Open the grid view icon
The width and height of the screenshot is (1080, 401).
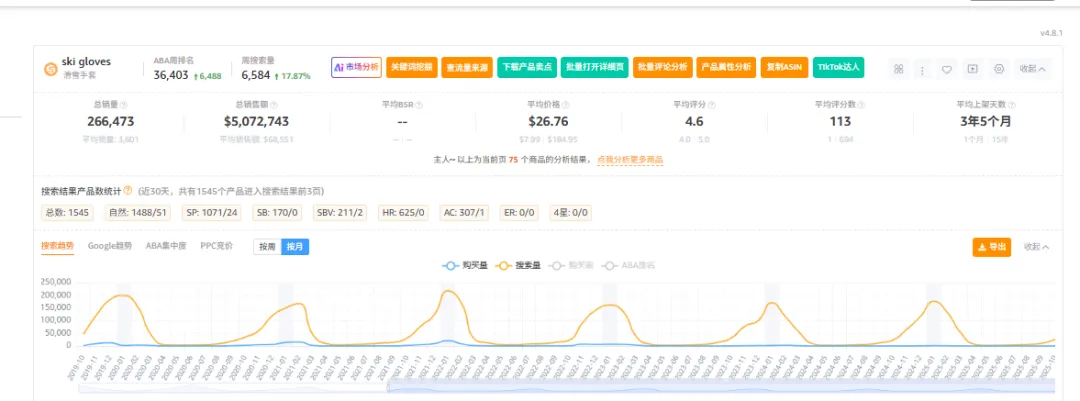[898, 69]
